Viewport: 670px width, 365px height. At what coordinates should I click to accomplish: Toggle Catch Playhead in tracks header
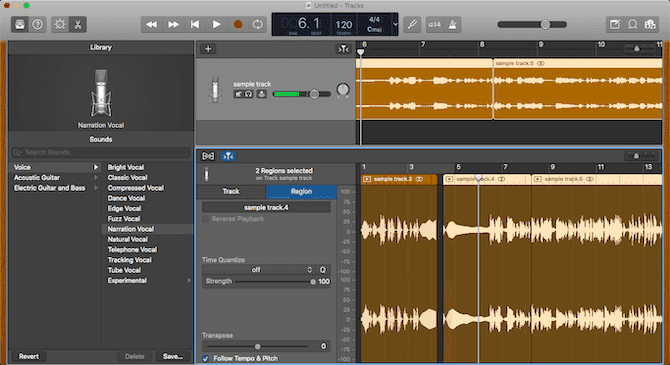[x=343, y=49]
